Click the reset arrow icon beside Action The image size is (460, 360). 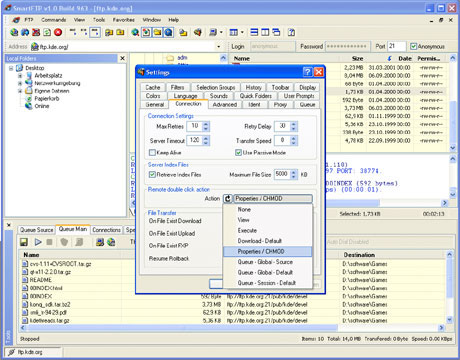[x=228, y=199]
